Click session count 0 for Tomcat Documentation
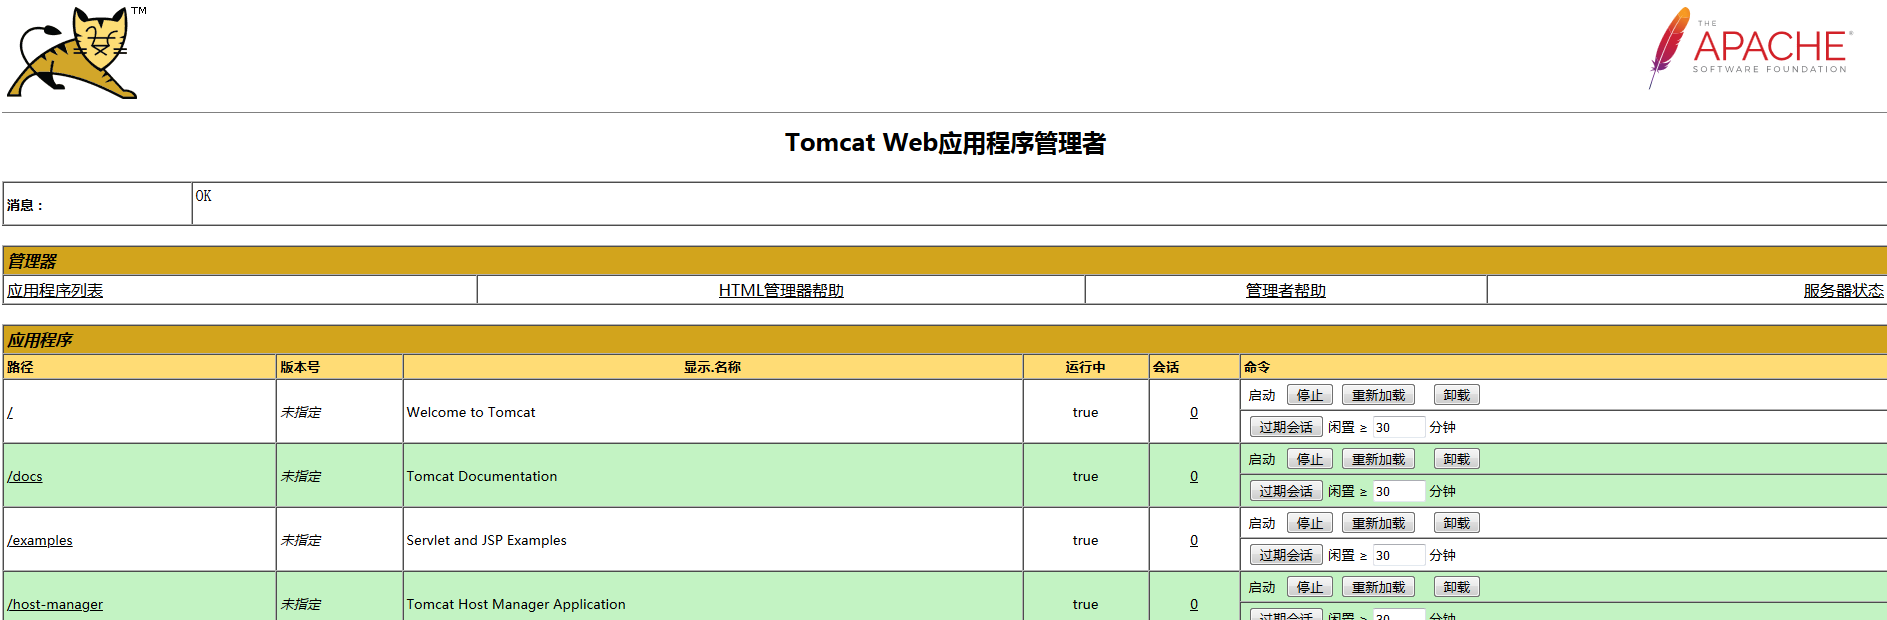This screenshot has width=1887, height=620. coord(1194,476)
